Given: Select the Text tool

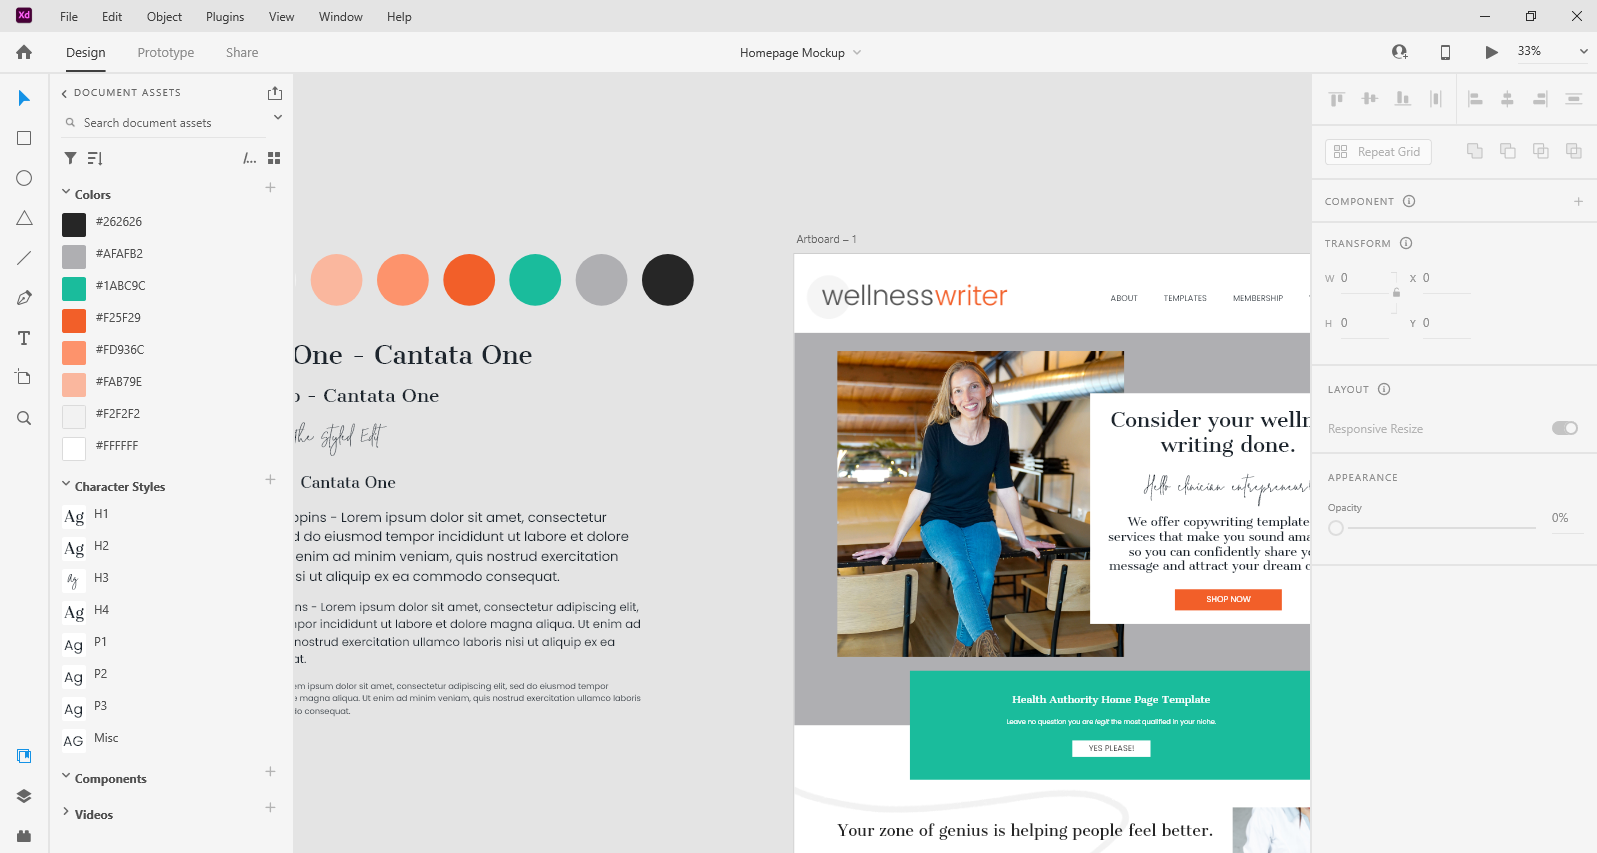Looking at the screenshot, I should point(24,338).
